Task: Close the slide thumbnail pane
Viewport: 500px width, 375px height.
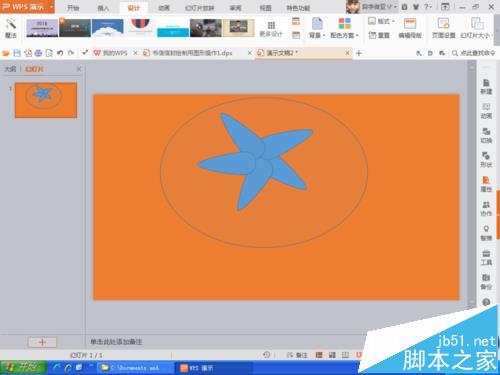Action: [79, 69]
